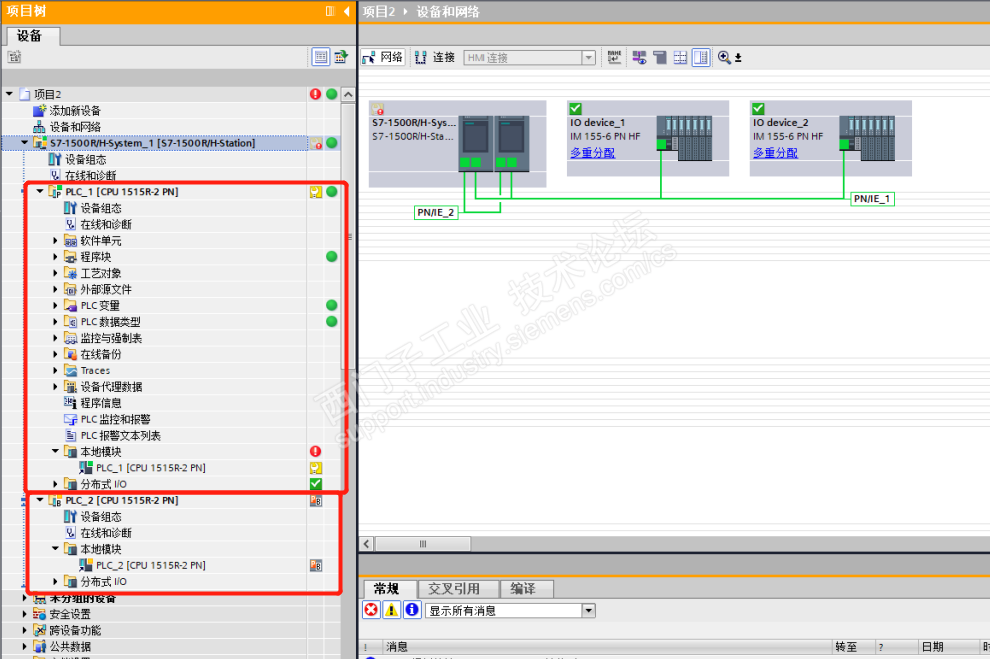Click the project tree scroll-up arrow
This screenshot has width=990, height=659.
348,95
